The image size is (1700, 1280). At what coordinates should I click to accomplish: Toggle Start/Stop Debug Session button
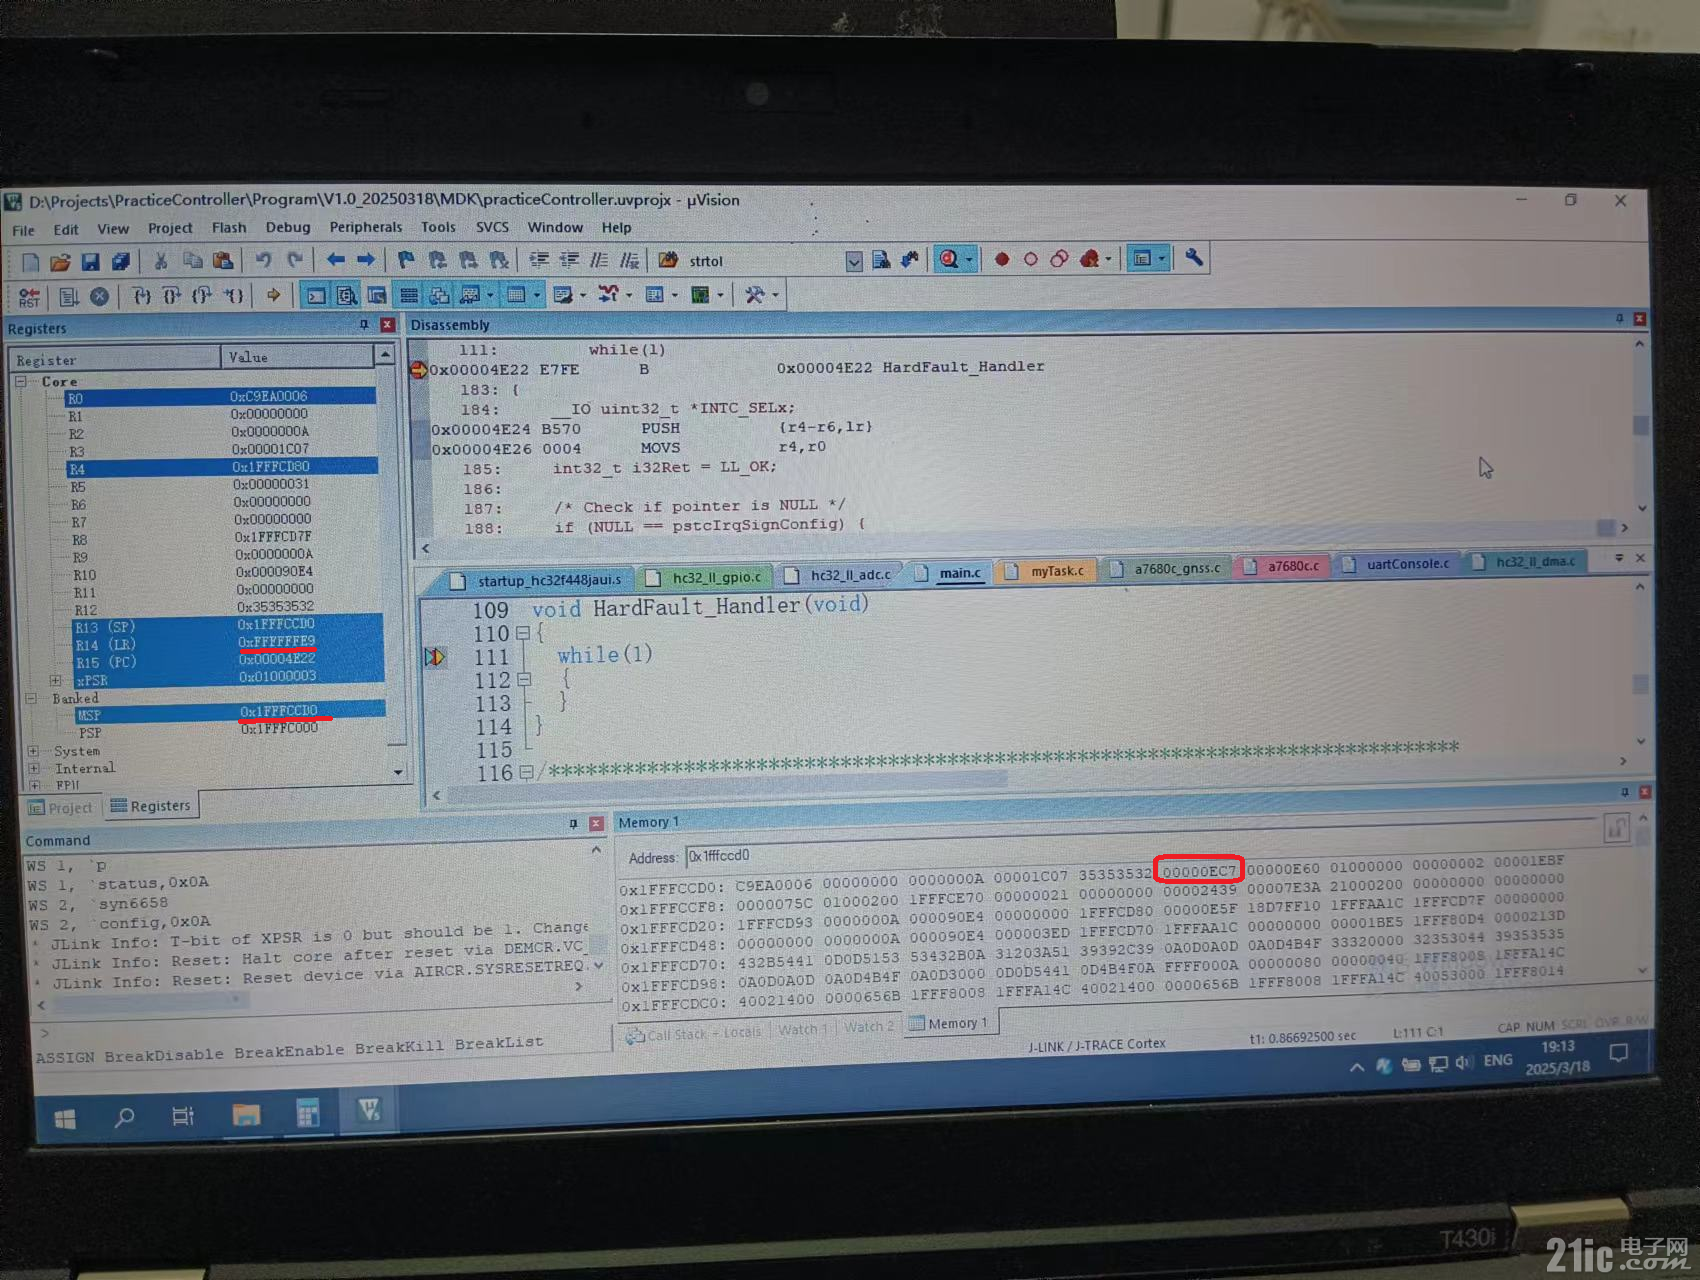[x=949, y=259]
